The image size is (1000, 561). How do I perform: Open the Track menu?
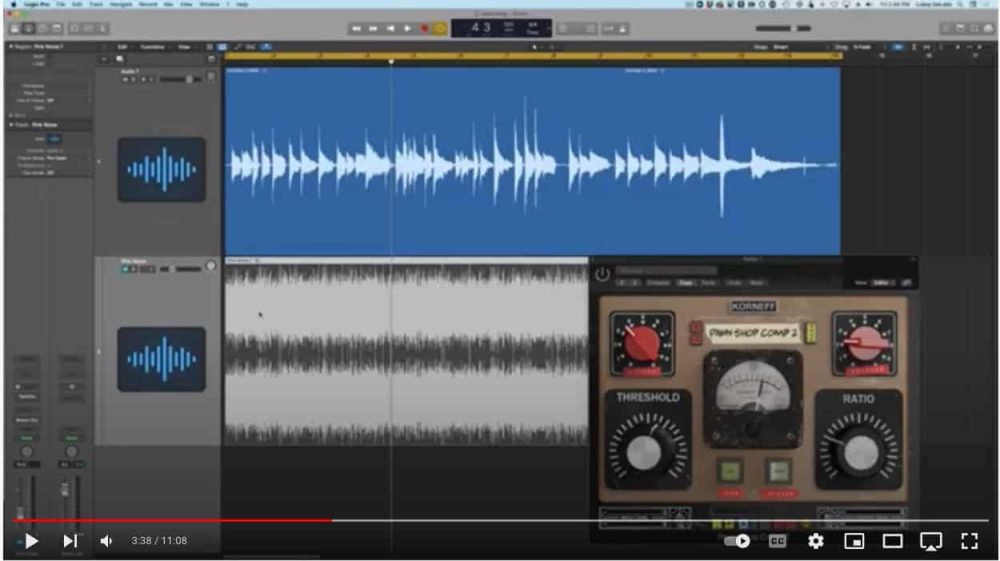tap(96, 4)
